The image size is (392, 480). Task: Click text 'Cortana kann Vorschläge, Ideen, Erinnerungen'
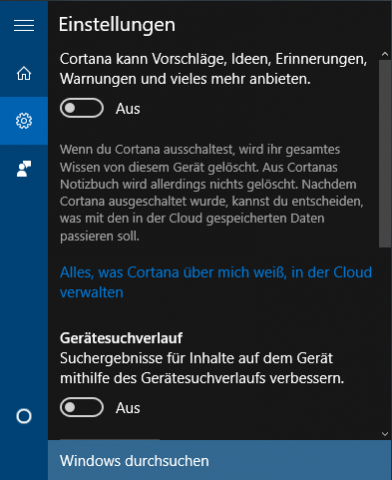click(x=213, y=59)
